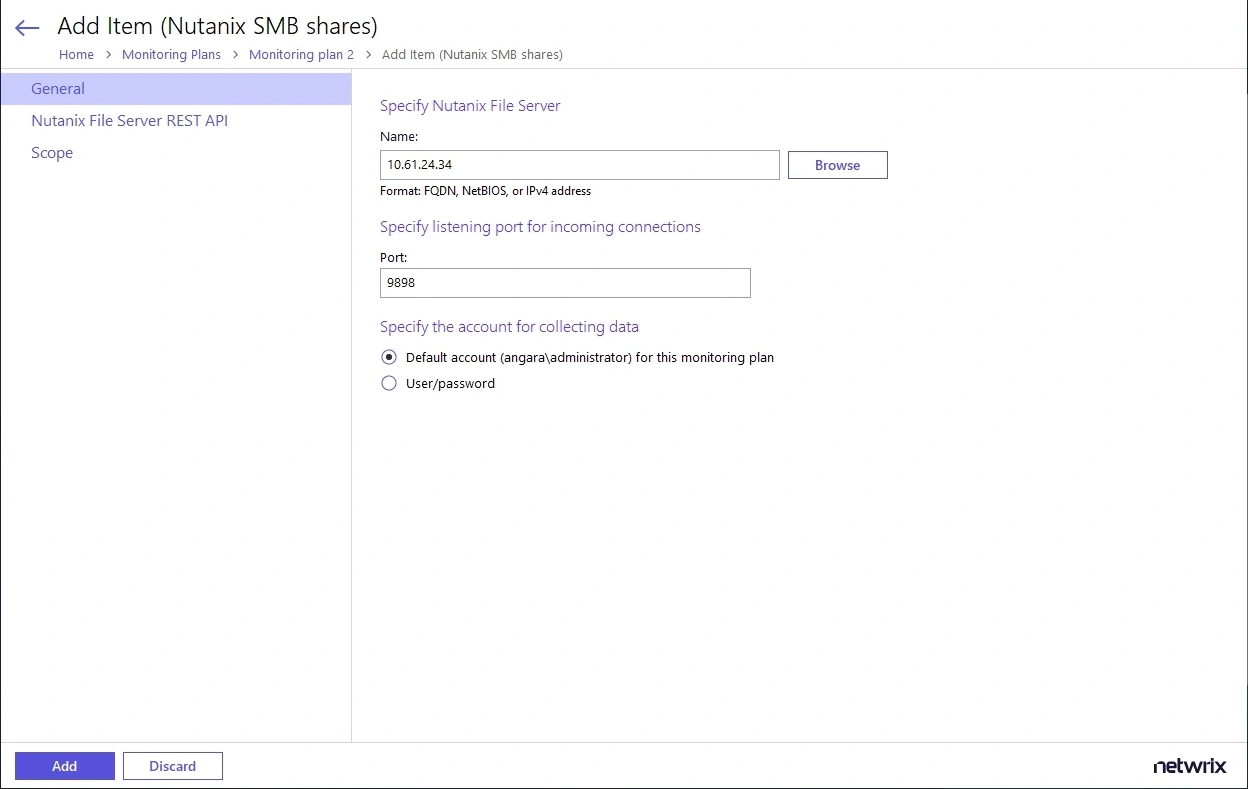This screenshot has height=789, width=1248.
Task: Switch to the General tab
Action: coord(57,88)
